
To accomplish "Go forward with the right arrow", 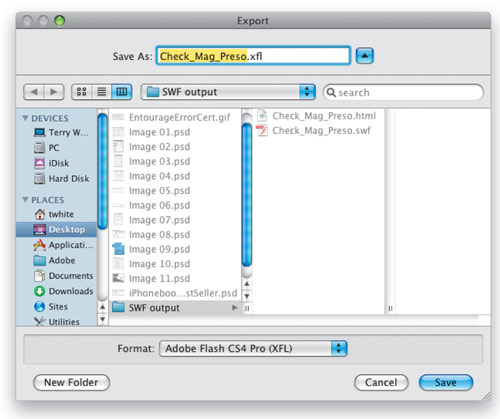I will pyautogui.click(x=54, y=92).
